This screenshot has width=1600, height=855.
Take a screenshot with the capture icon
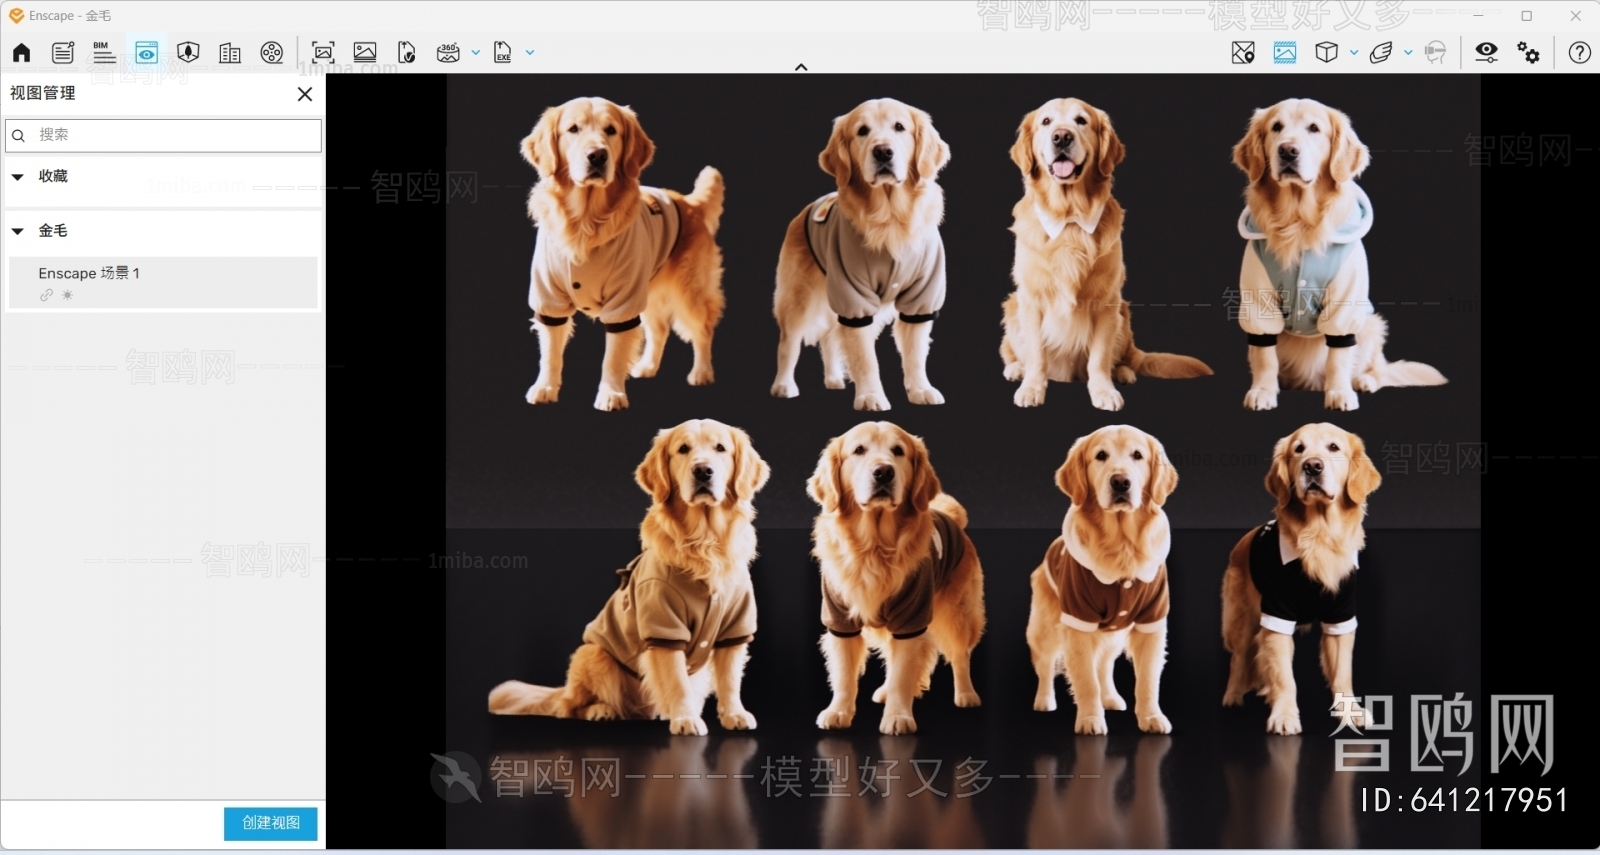(323, 53)
